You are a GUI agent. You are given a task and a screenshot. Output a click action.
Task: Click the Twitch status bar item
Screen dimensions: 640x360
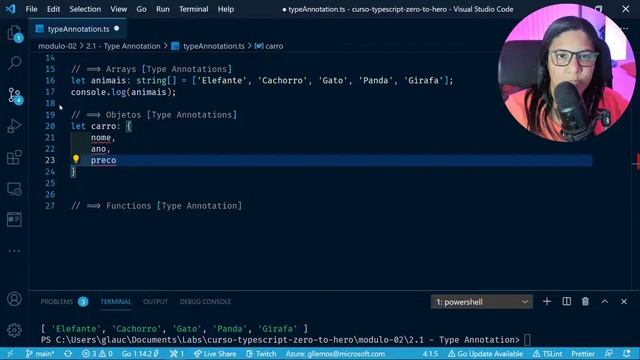[x=261, y=354]
